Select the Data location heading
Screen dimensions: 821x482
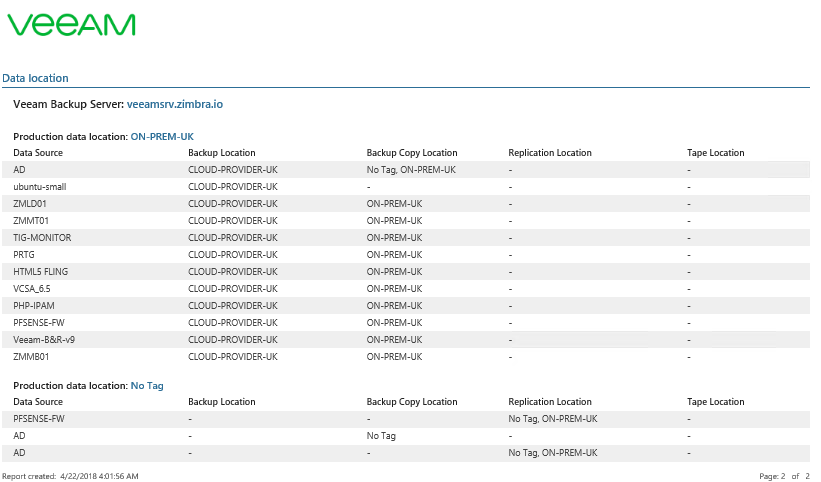click(35, 78)
